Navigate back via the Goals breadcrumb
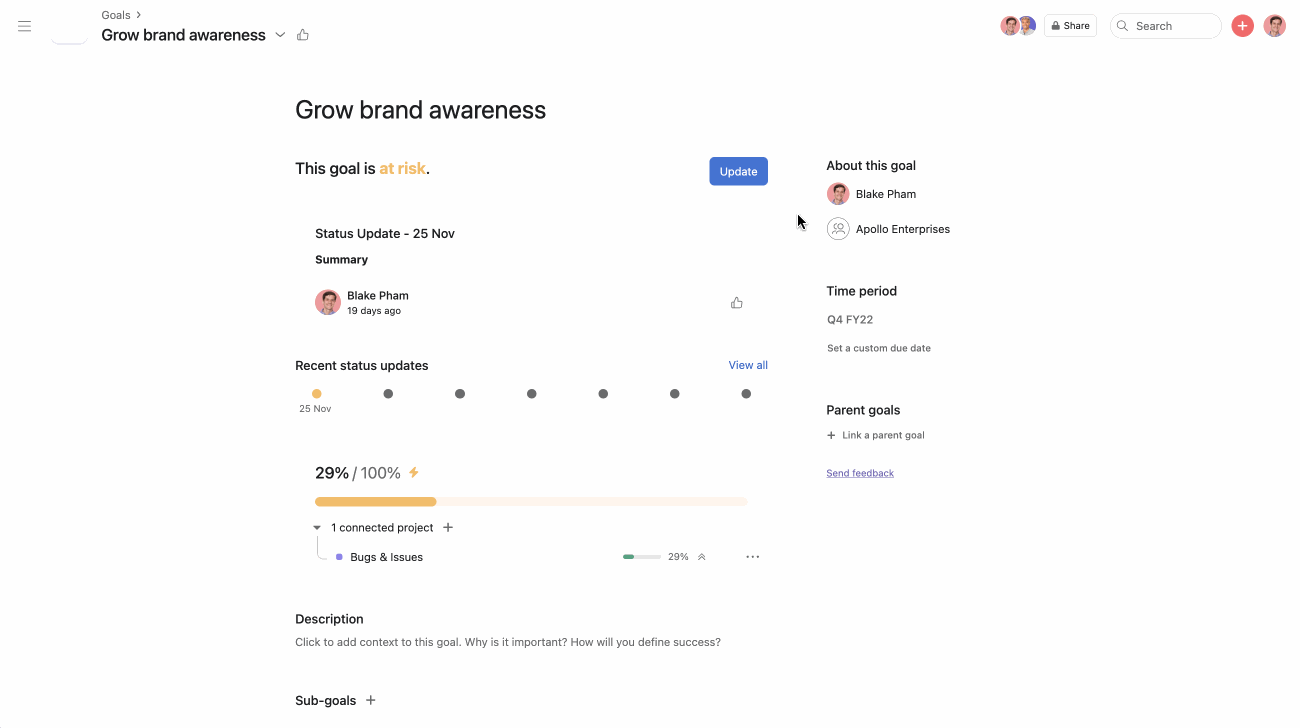Viewport: 1300px width, 728px height. (113, 14)
